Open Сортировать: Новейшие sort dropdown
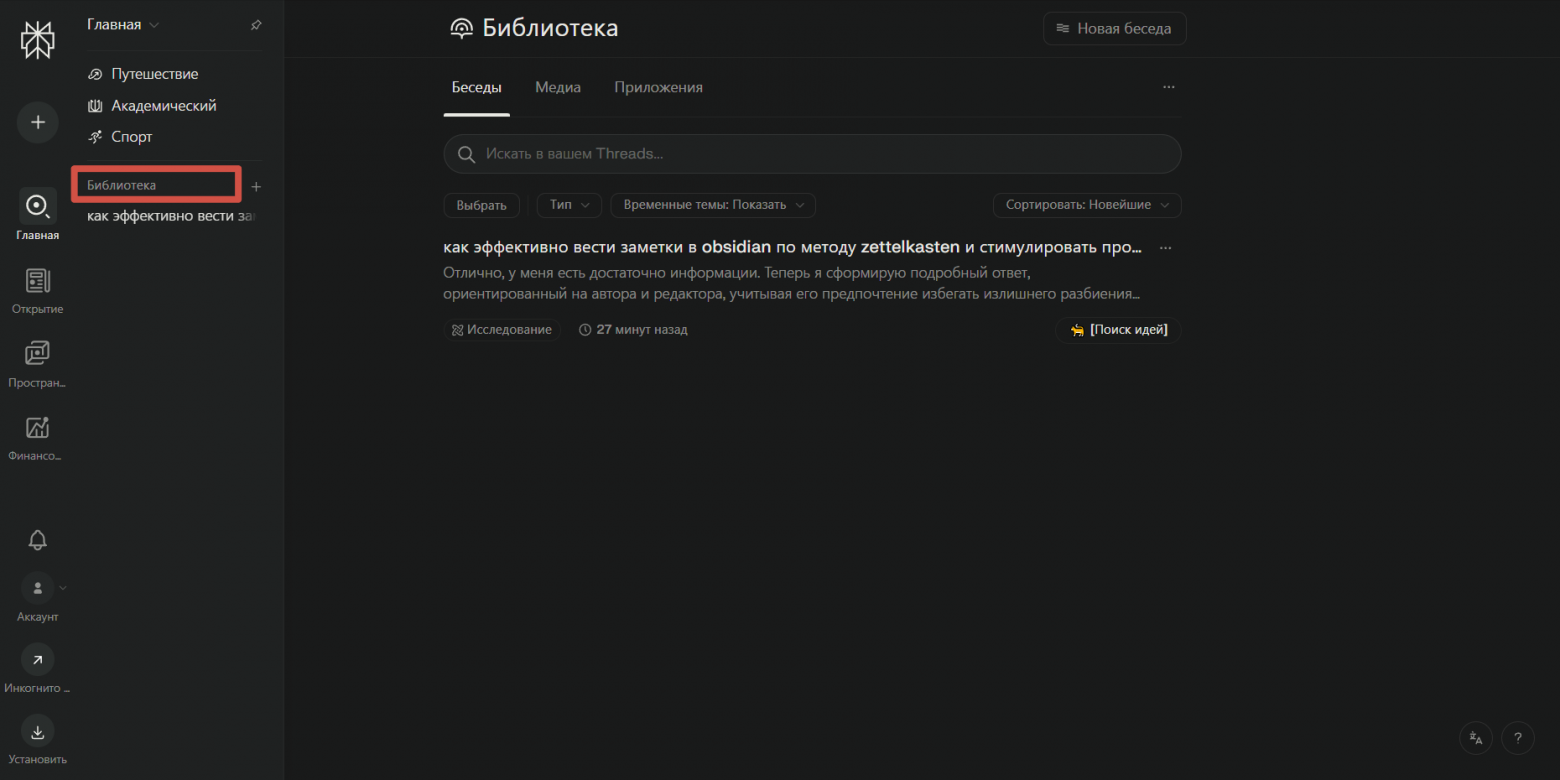This screenshot has height=780, width=1560. tap(1087, 205)
